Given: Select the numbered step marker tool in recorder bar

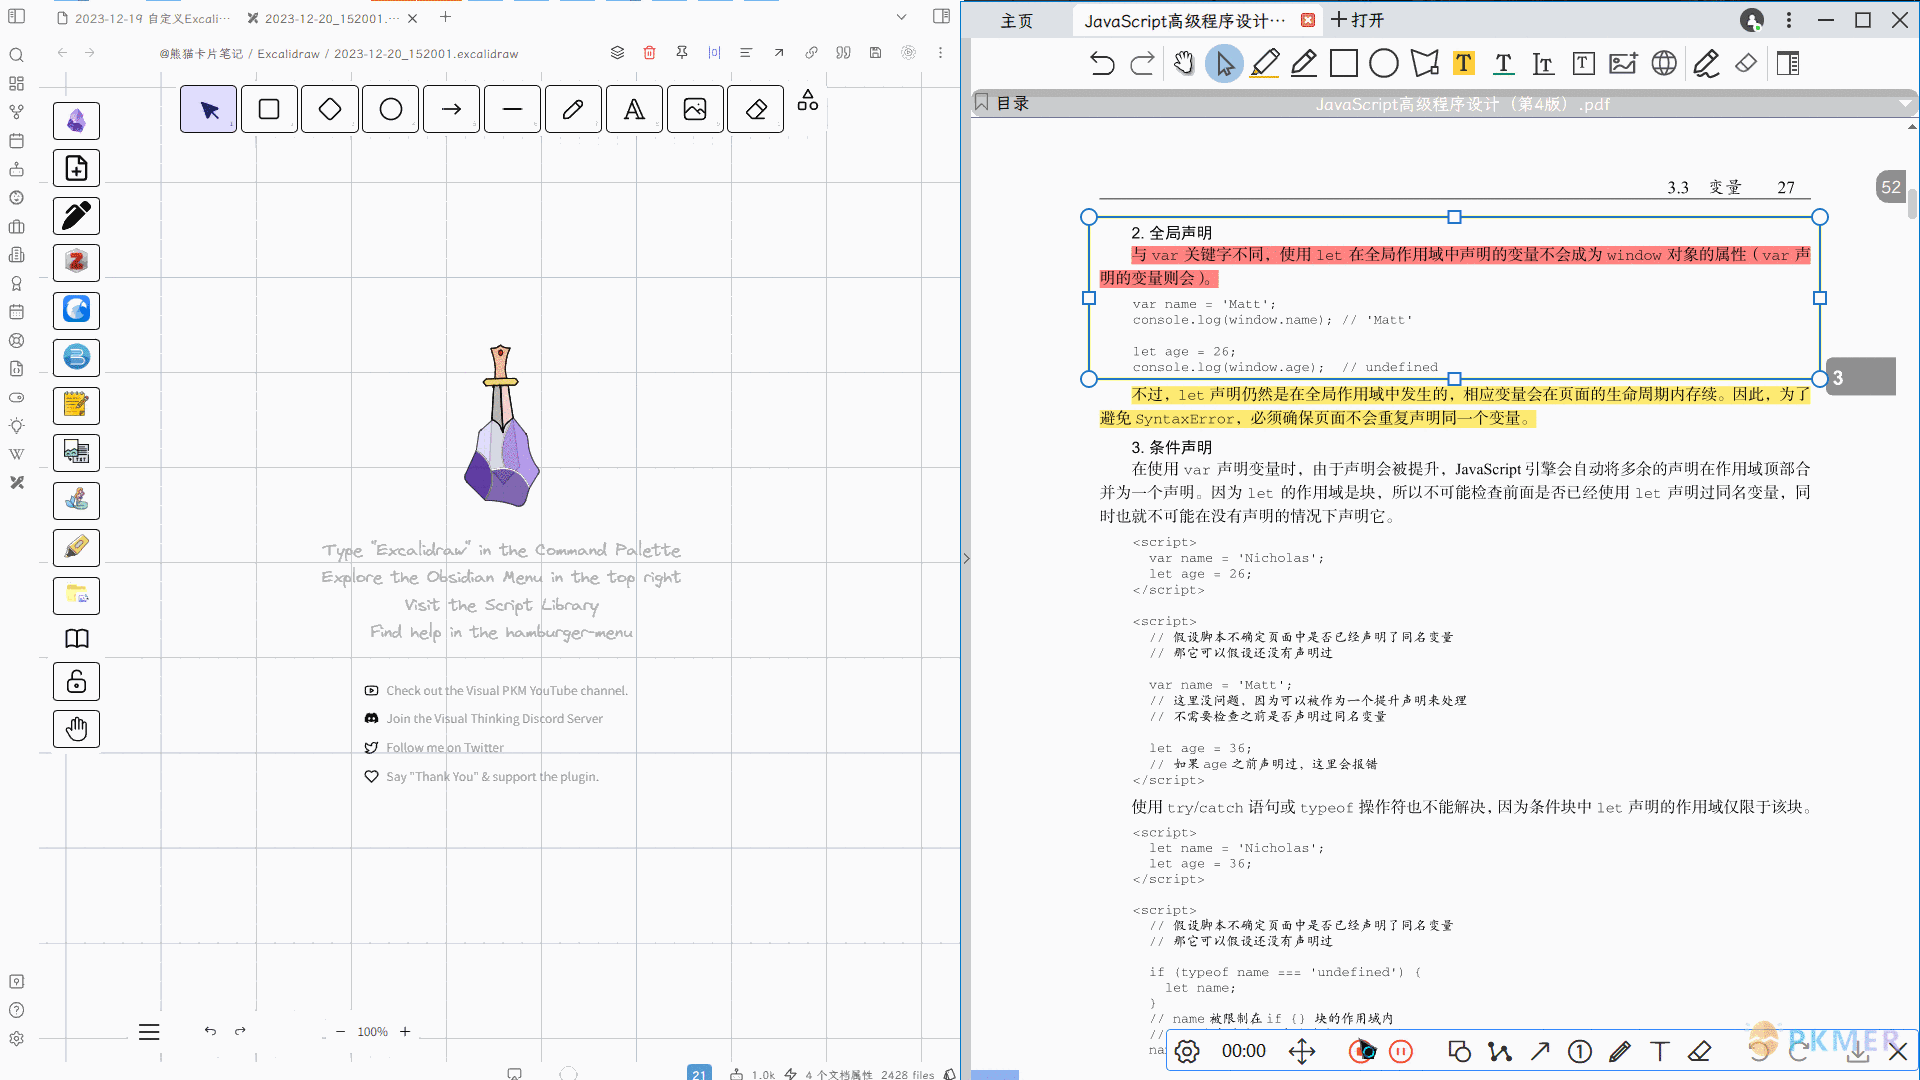Looking at the screenshot, I should (1580, 1051).
